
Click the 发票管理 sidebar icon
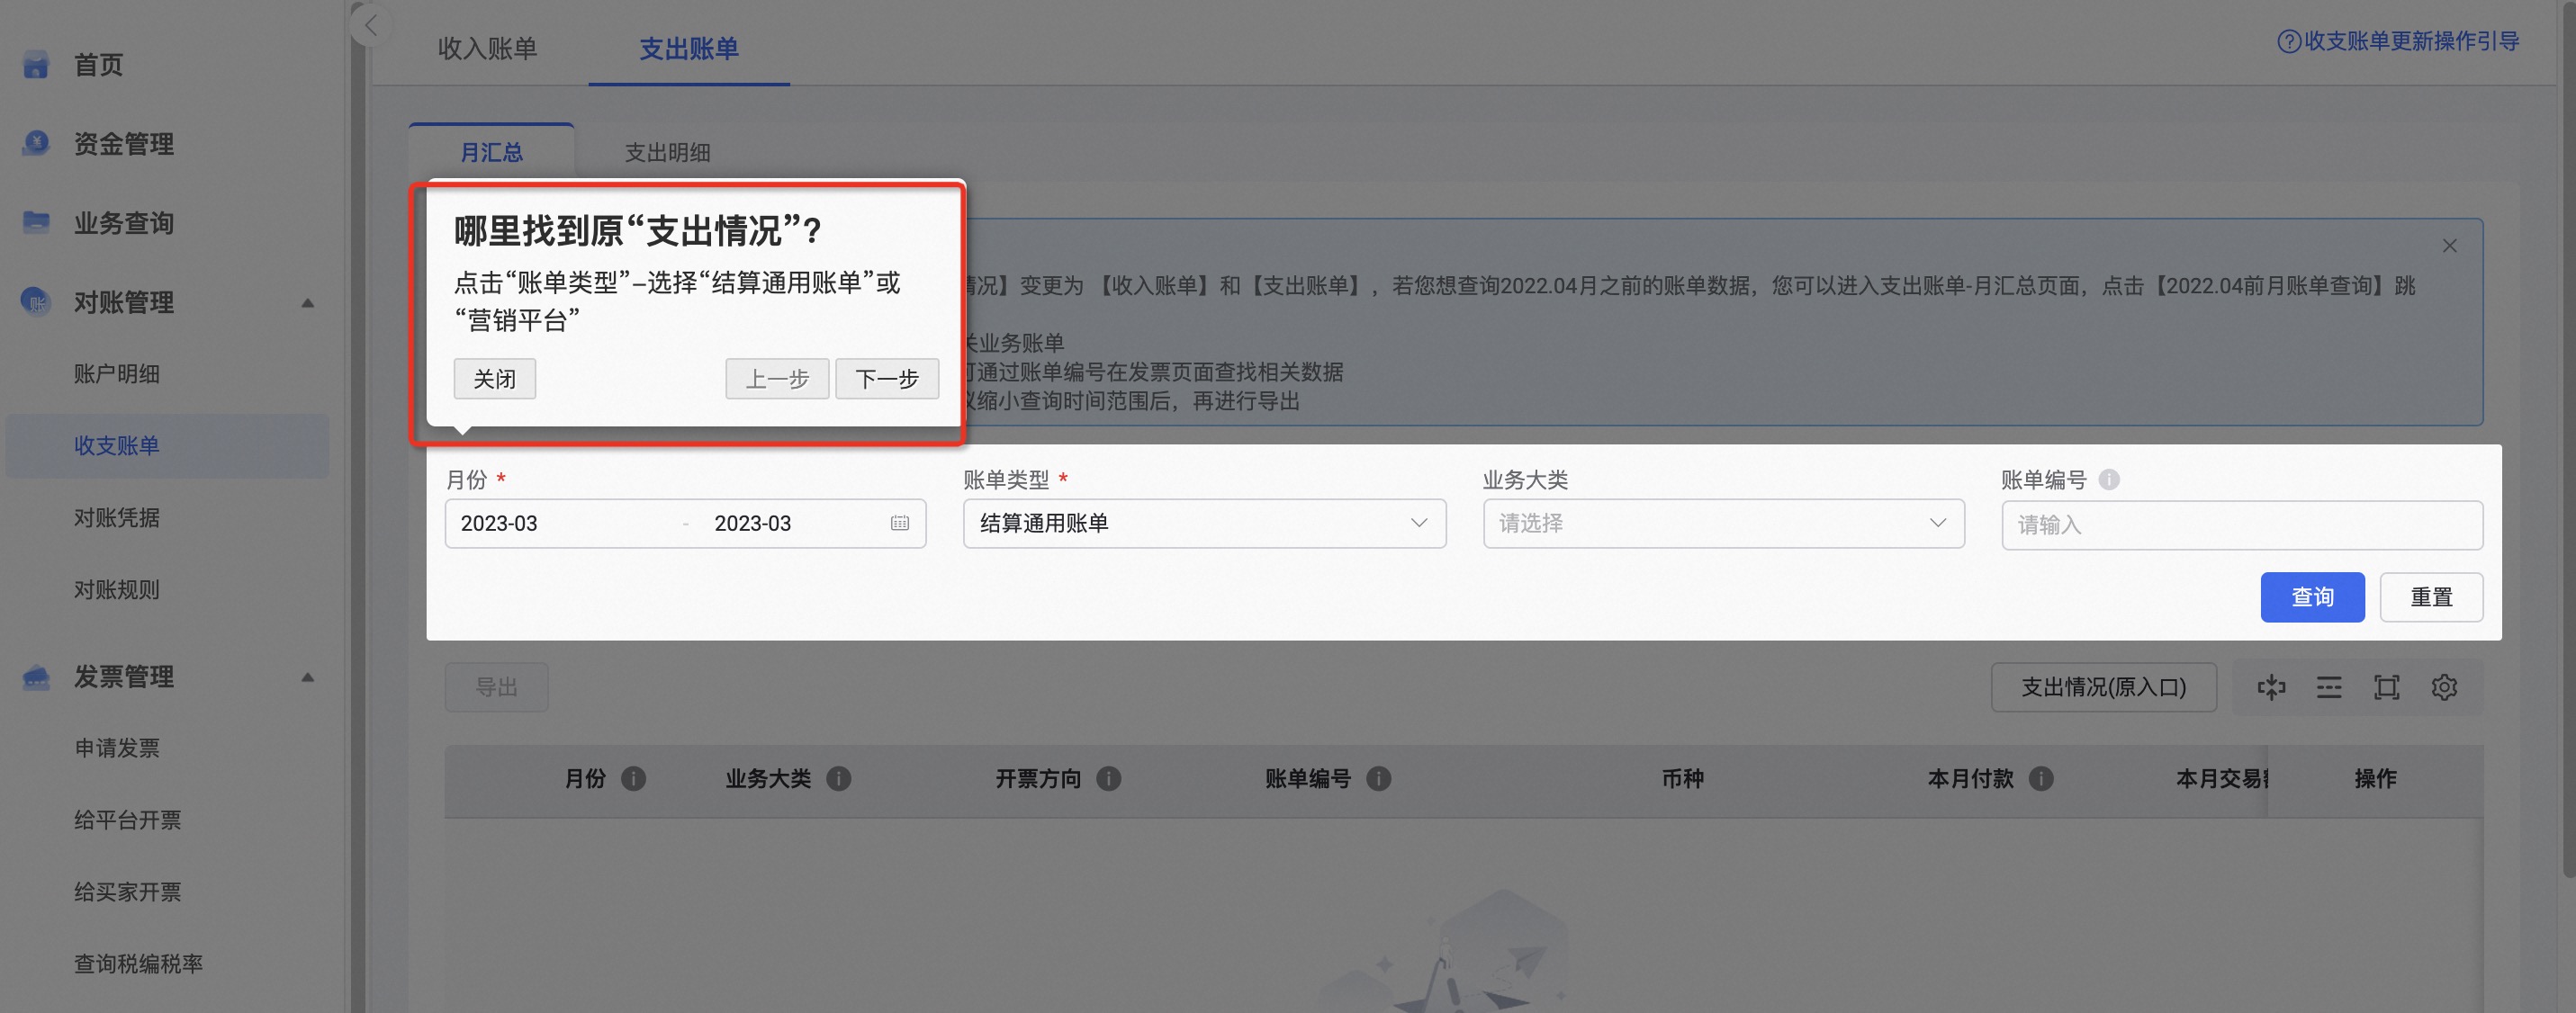click(x=36, y=677)
